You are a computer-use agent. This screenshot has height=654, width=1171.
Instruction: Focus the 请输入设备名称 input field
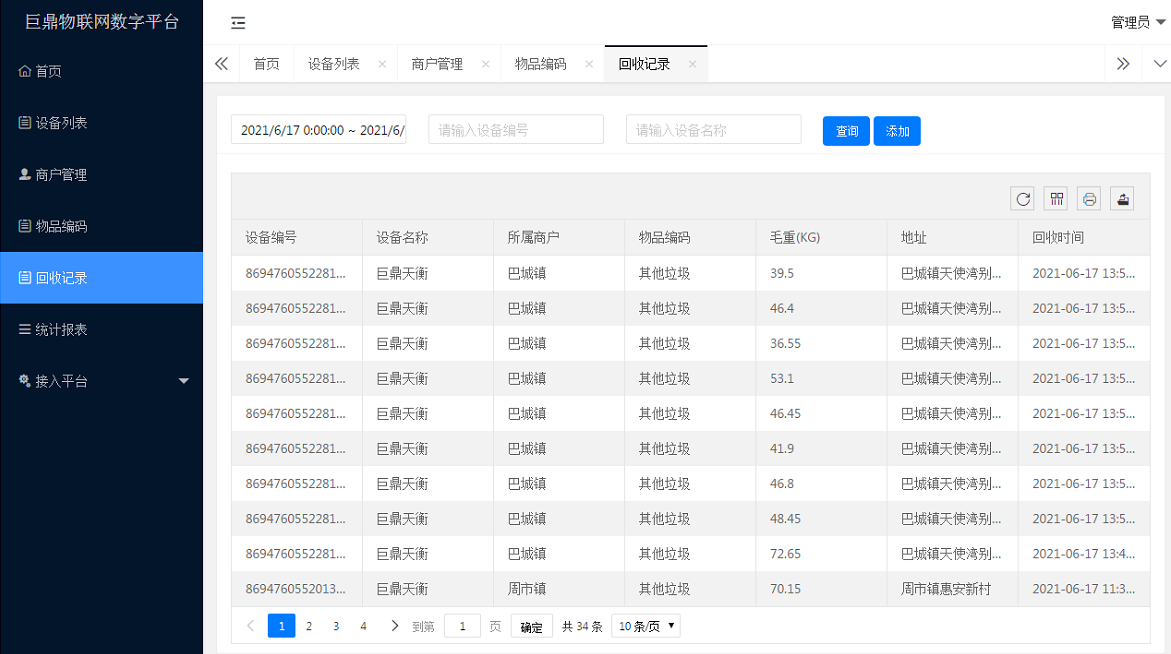(714, 130)
